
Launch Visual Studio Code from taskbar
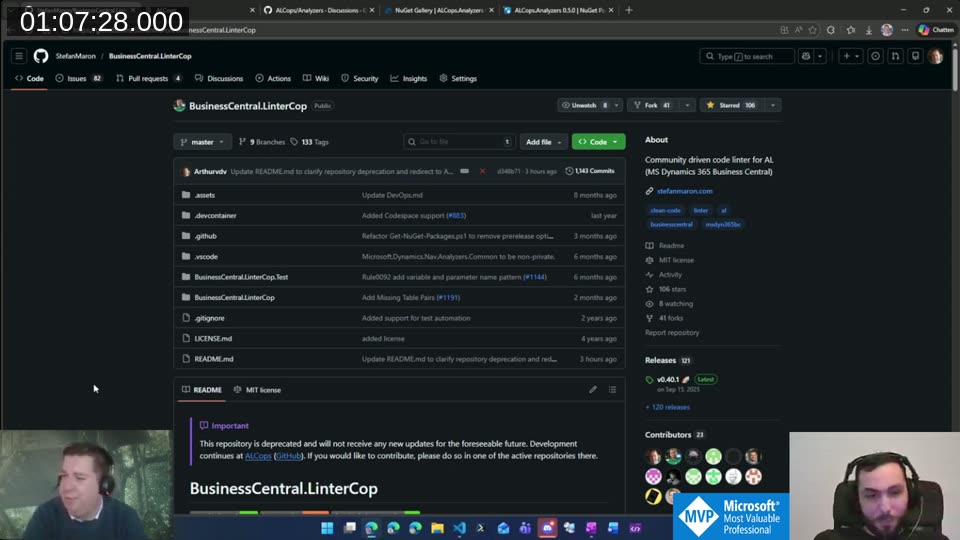click(459, 528)
